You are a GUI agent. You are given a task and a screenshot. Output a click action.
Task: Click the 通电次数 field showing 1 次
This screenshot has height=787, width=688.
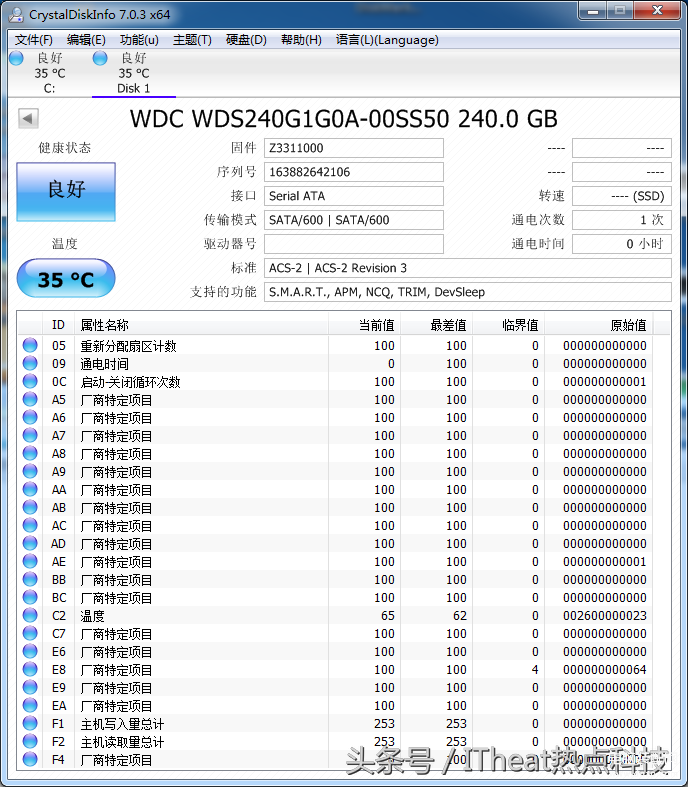[622, 220]
